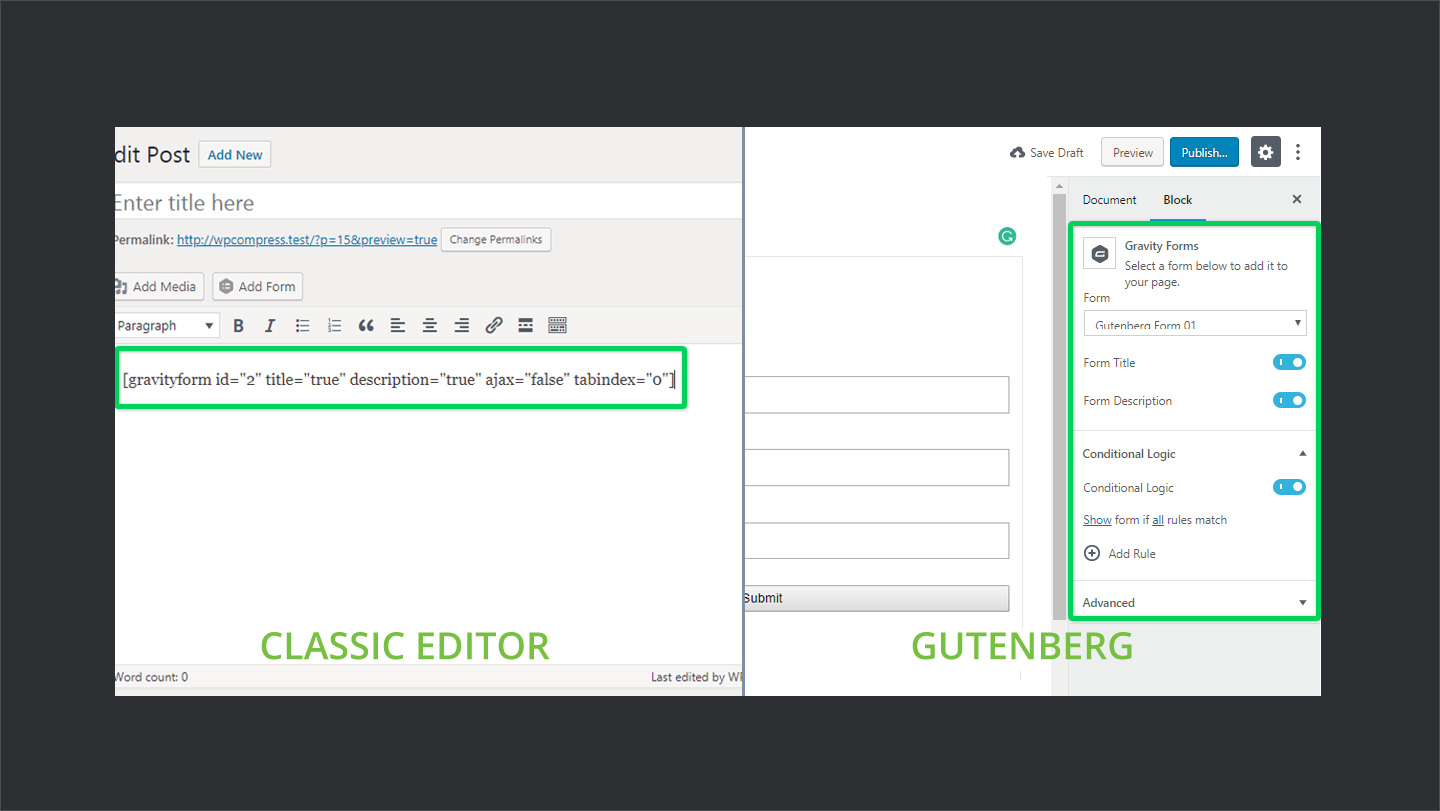The width and height of the screenshot is (1440, 811).
Task: Open the Paragraph format dropdown
Action: click(166, 325)
